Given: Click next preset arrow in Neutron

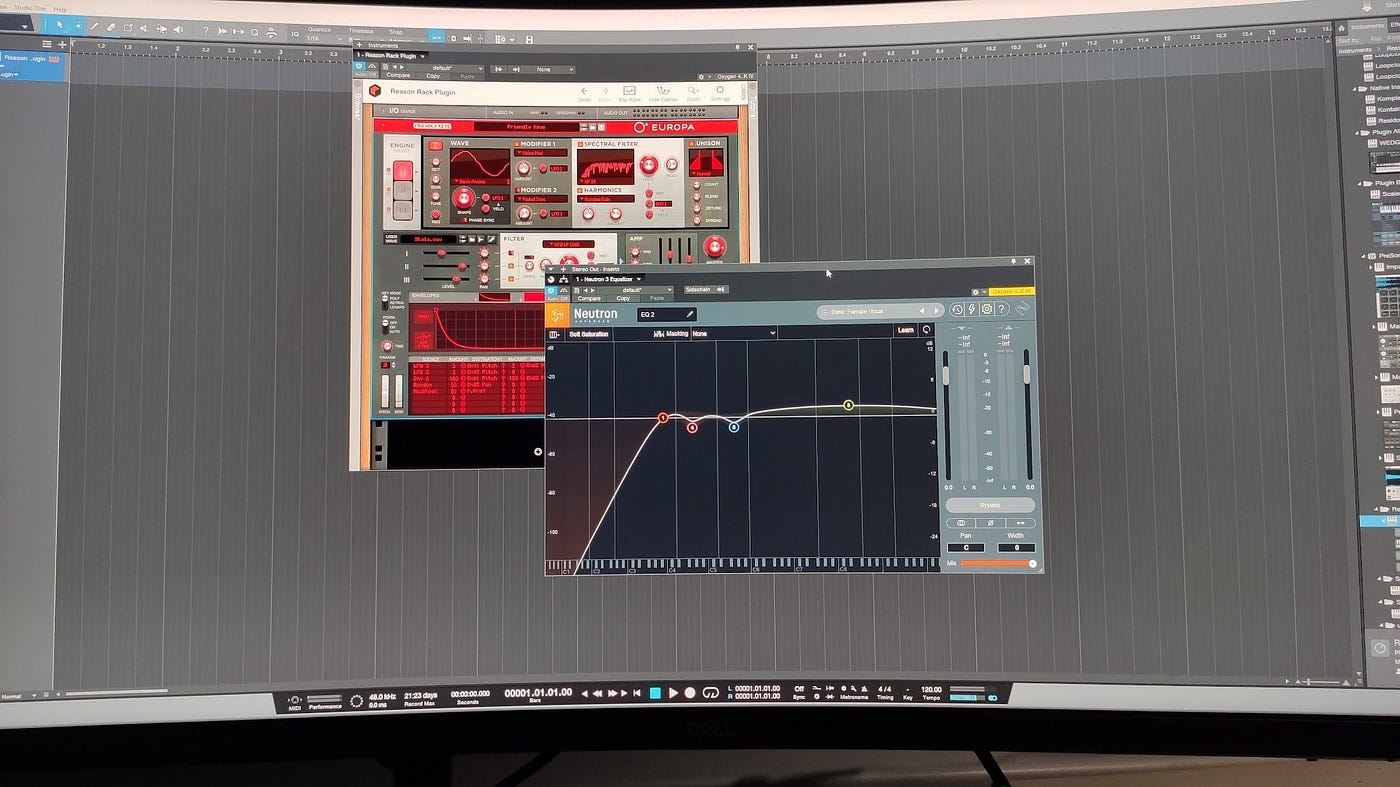Looking at the screenshot, I should (937, 311).
